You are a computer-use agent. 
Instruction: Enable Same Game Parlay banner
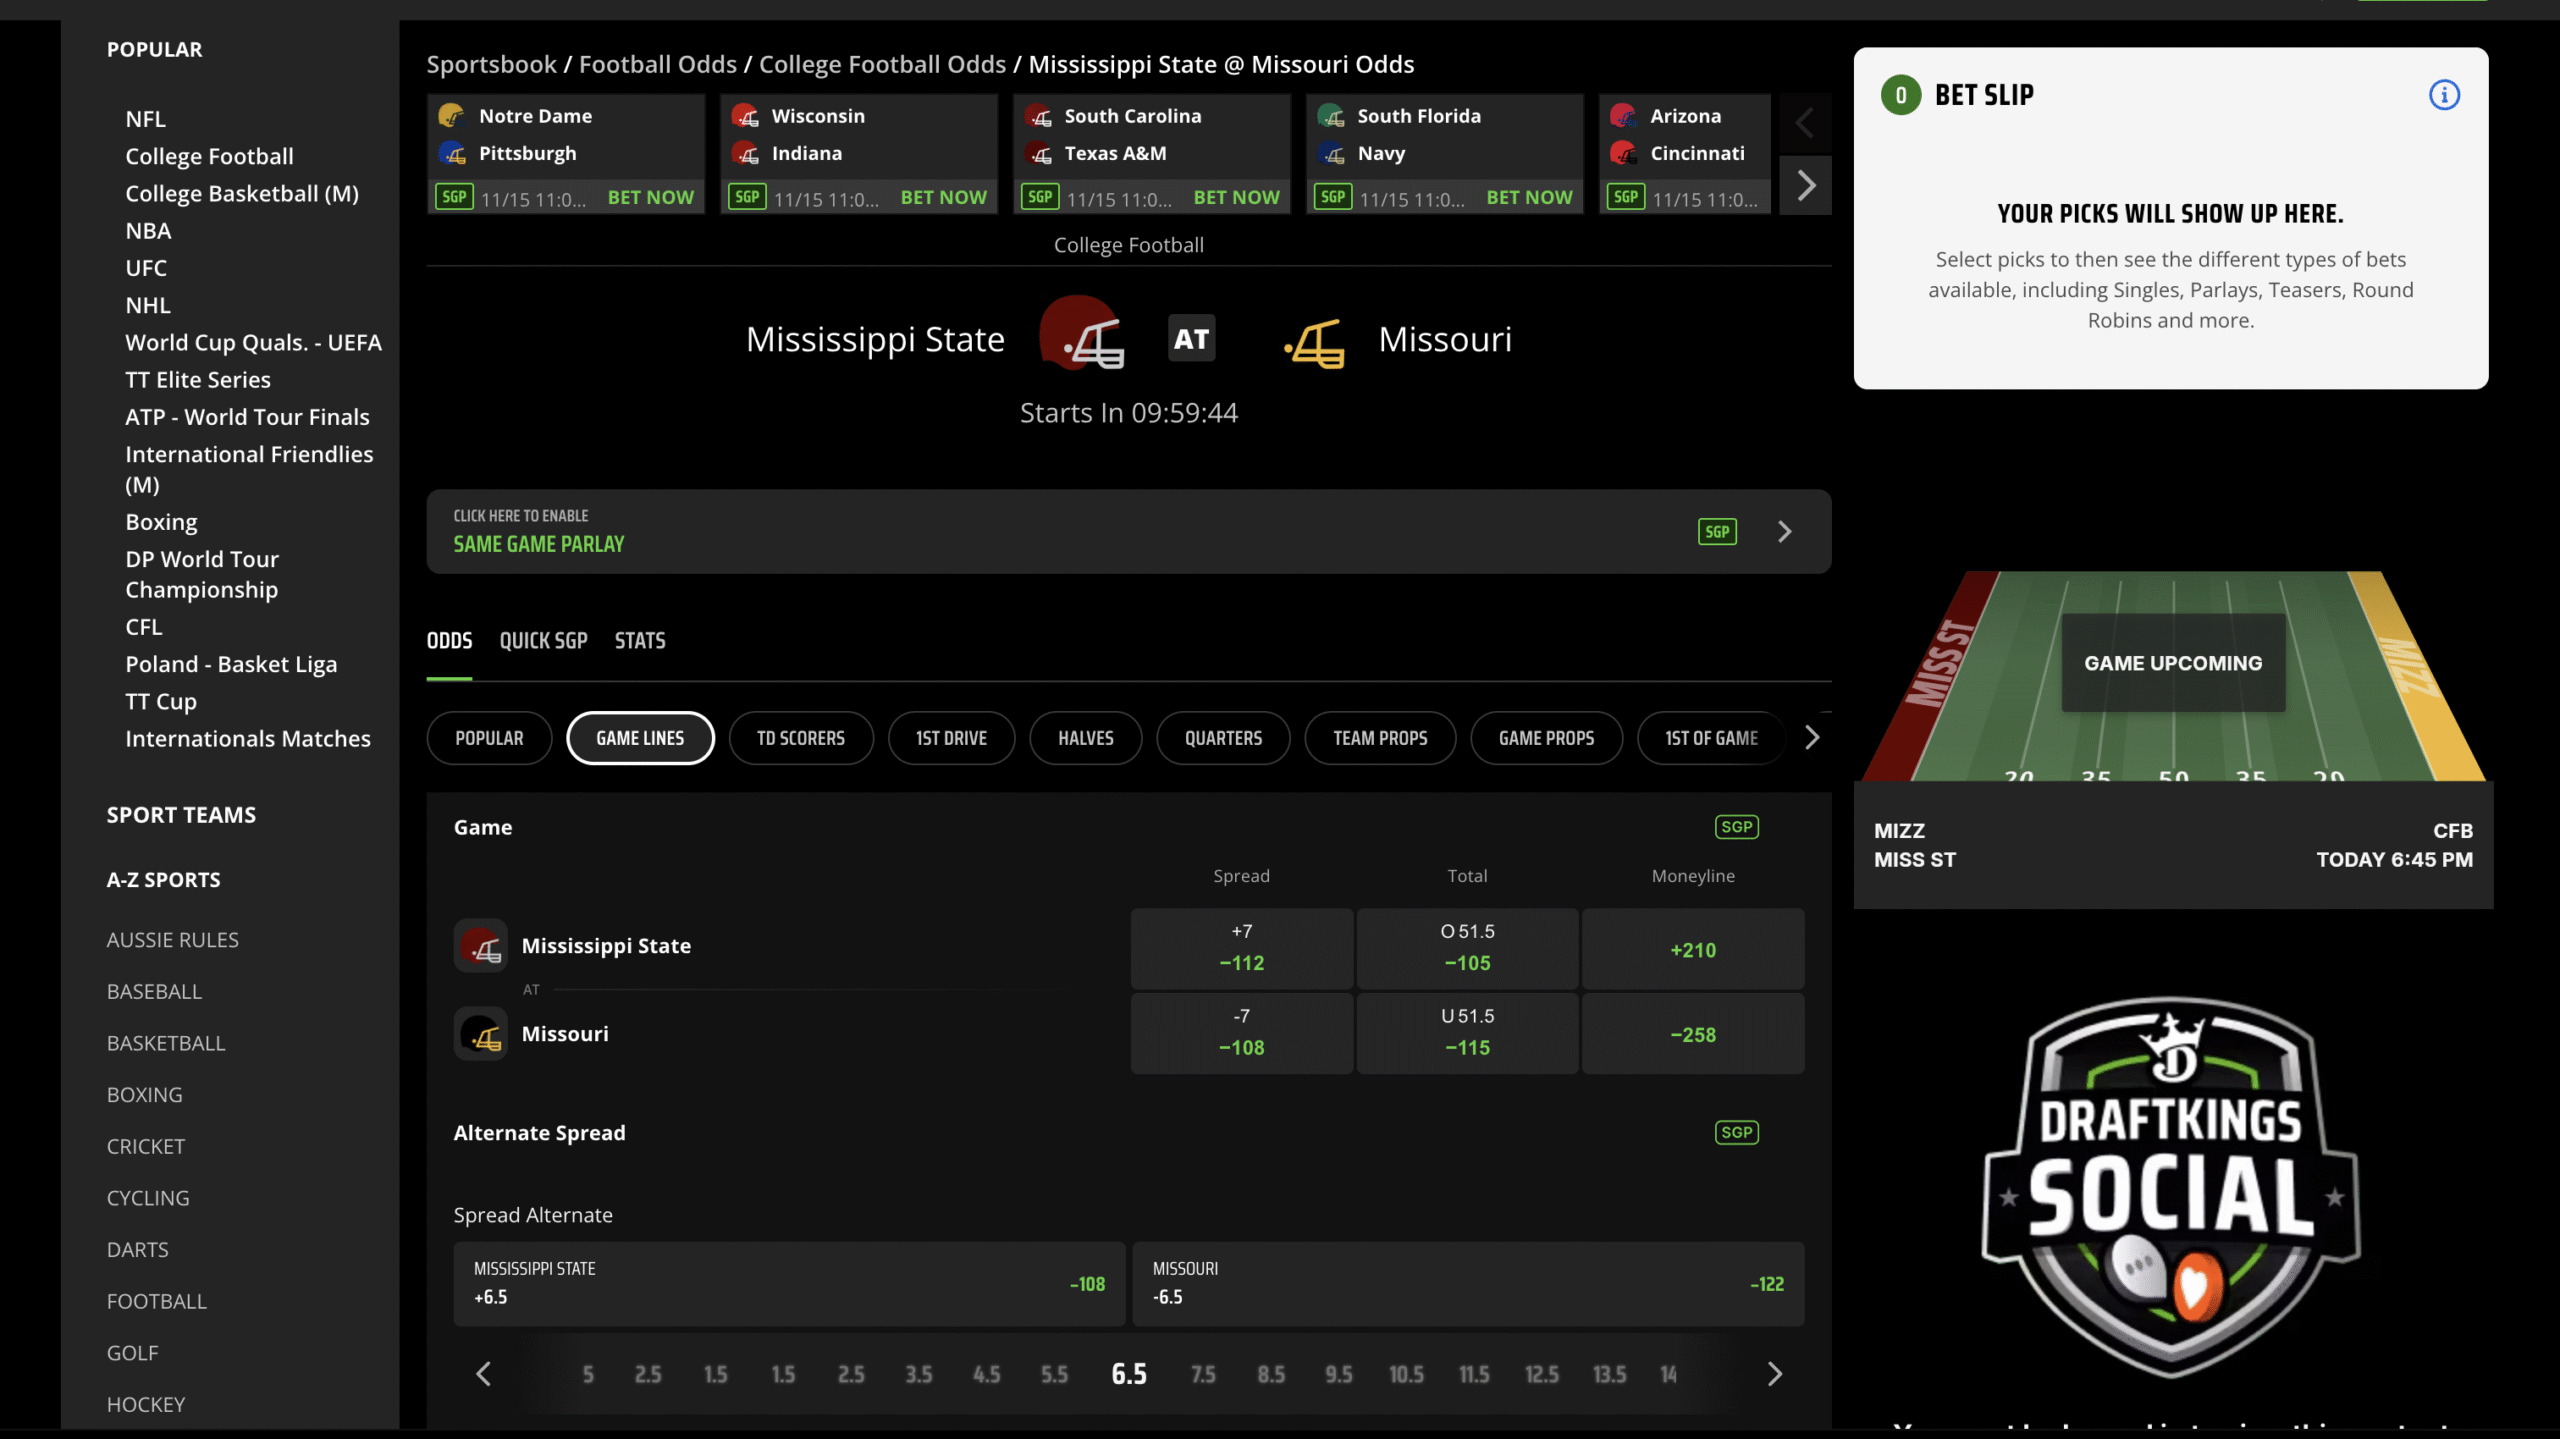coord(1128,531)
